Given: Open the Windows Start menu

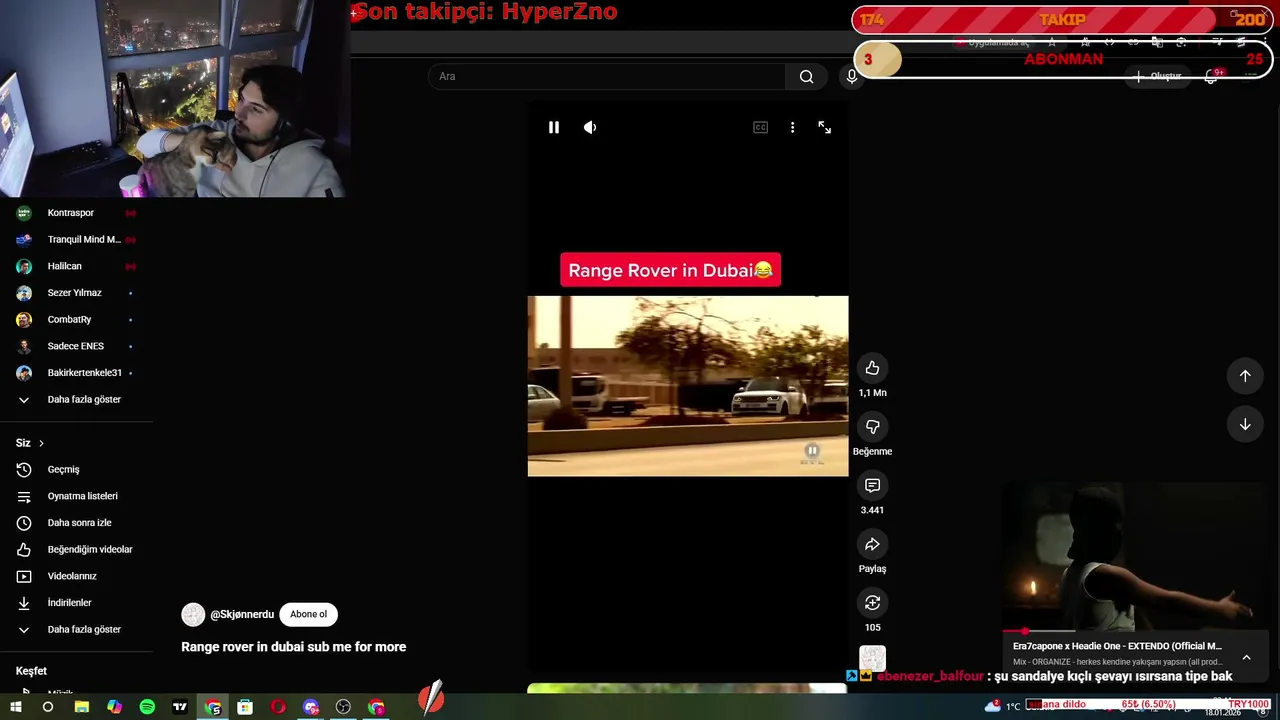Looking at the screenshot, I should point(15,707).
